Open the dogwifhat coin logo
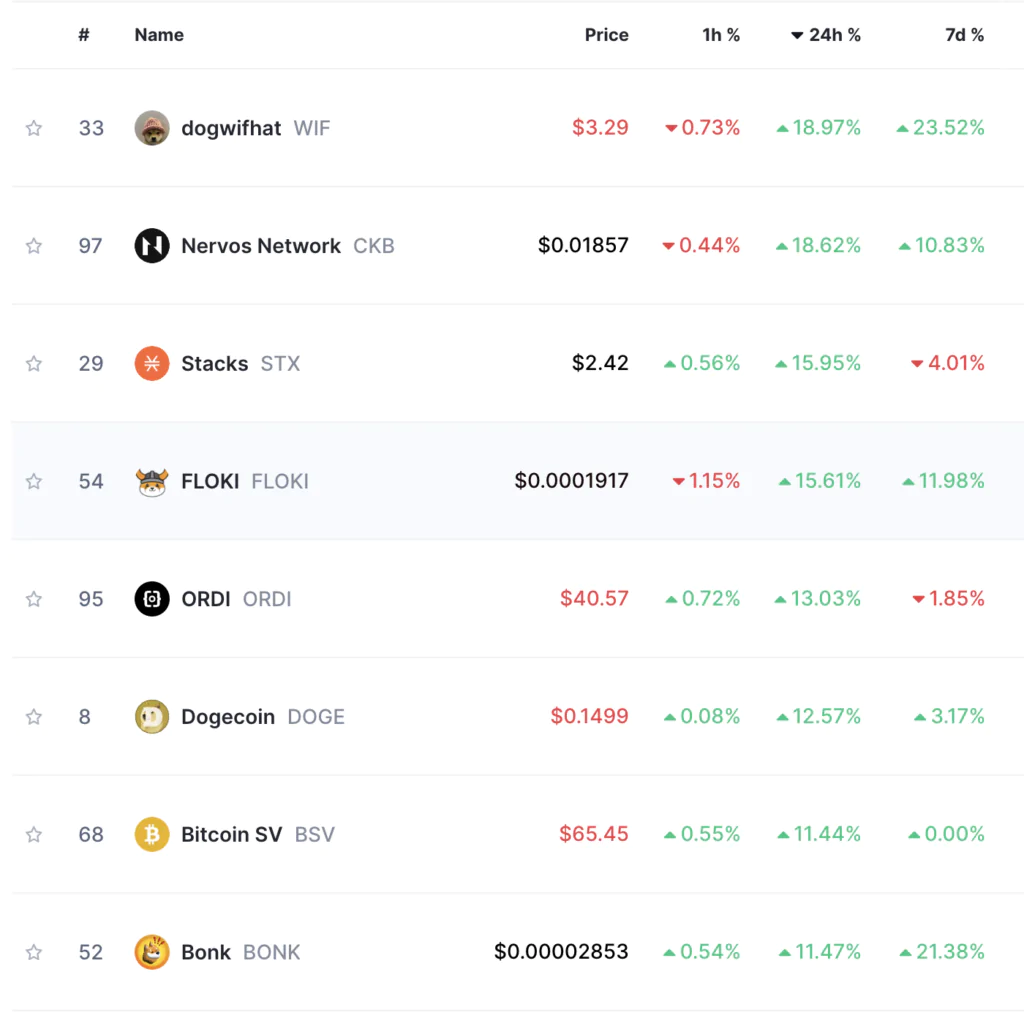The image size is (1024, 1015). coord(152,128)
